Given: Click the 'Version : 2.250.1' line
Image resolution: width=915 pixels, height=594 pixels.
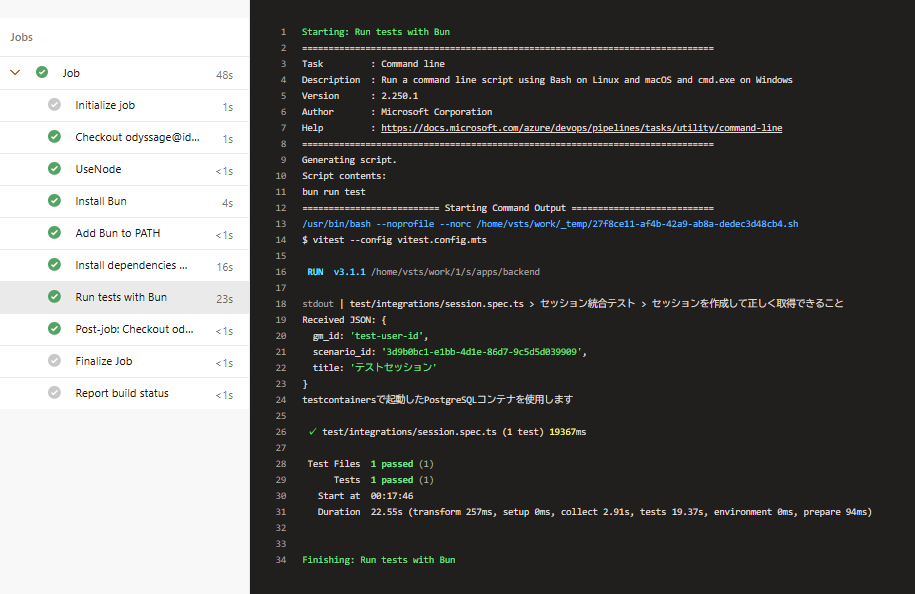Looking at the screenshot, I should coord(360,96).
